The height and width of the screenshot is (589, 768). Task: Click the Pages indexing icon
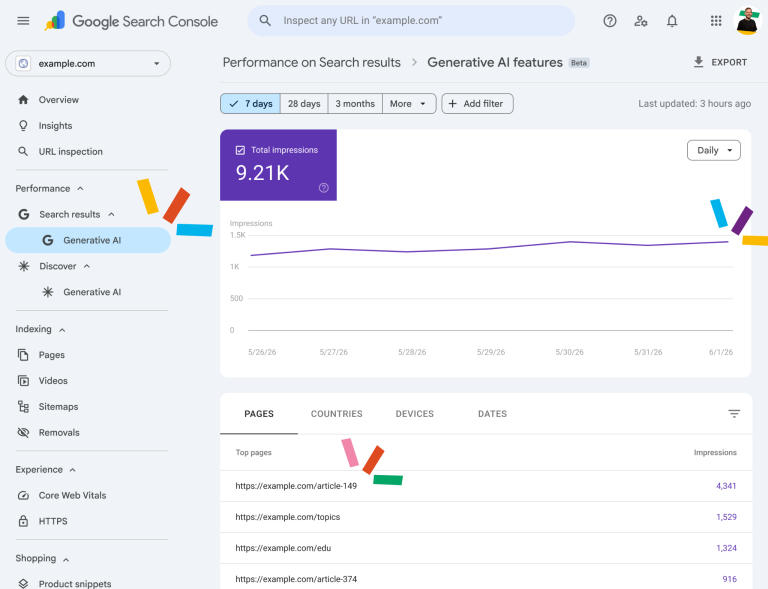(x=23, y=354)
